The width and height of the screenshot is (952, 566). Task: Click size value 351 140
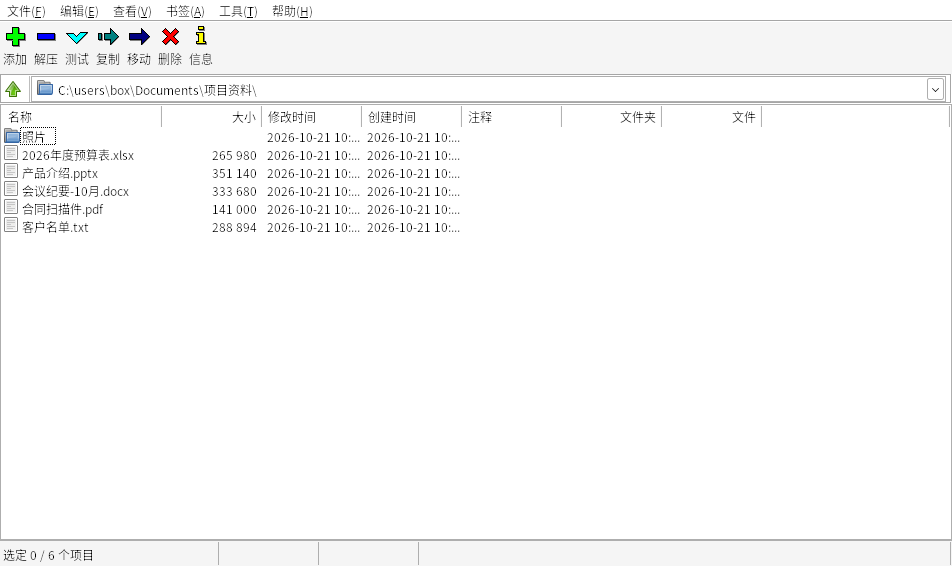pyautogui.click(x=234, y=174)
